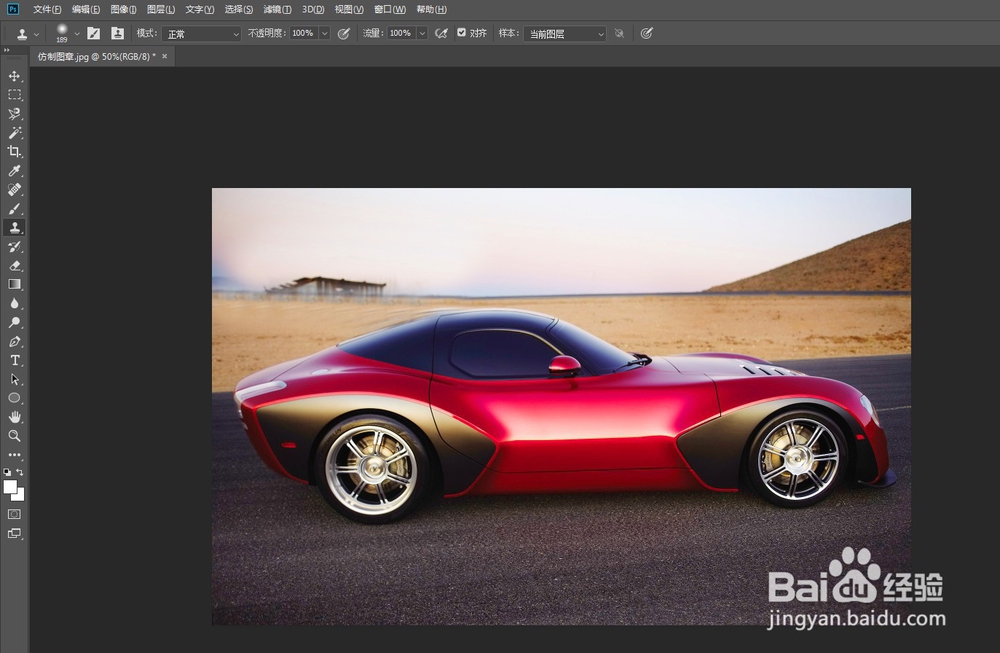
Task: Toggle the Clone Source panel
Action: [x=117, y=33]
